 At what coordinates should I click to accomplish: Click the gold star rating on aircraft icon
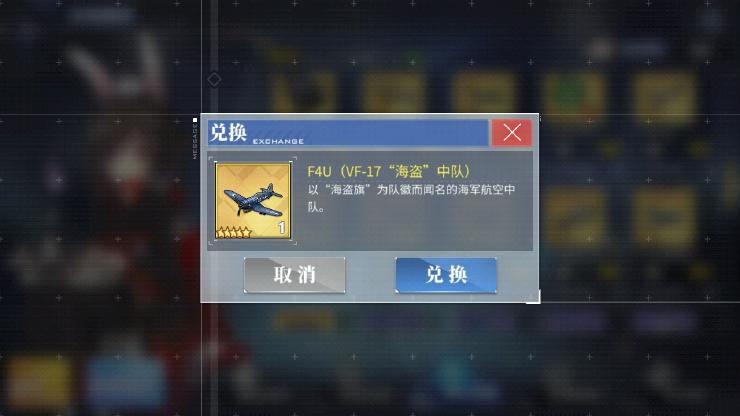[233, 232]
